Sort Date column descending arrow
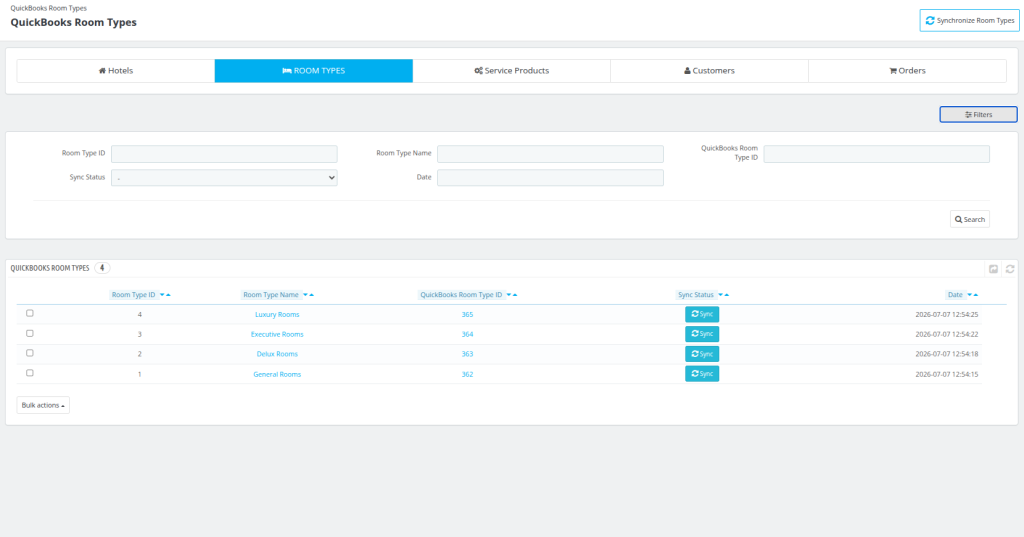 969,295
